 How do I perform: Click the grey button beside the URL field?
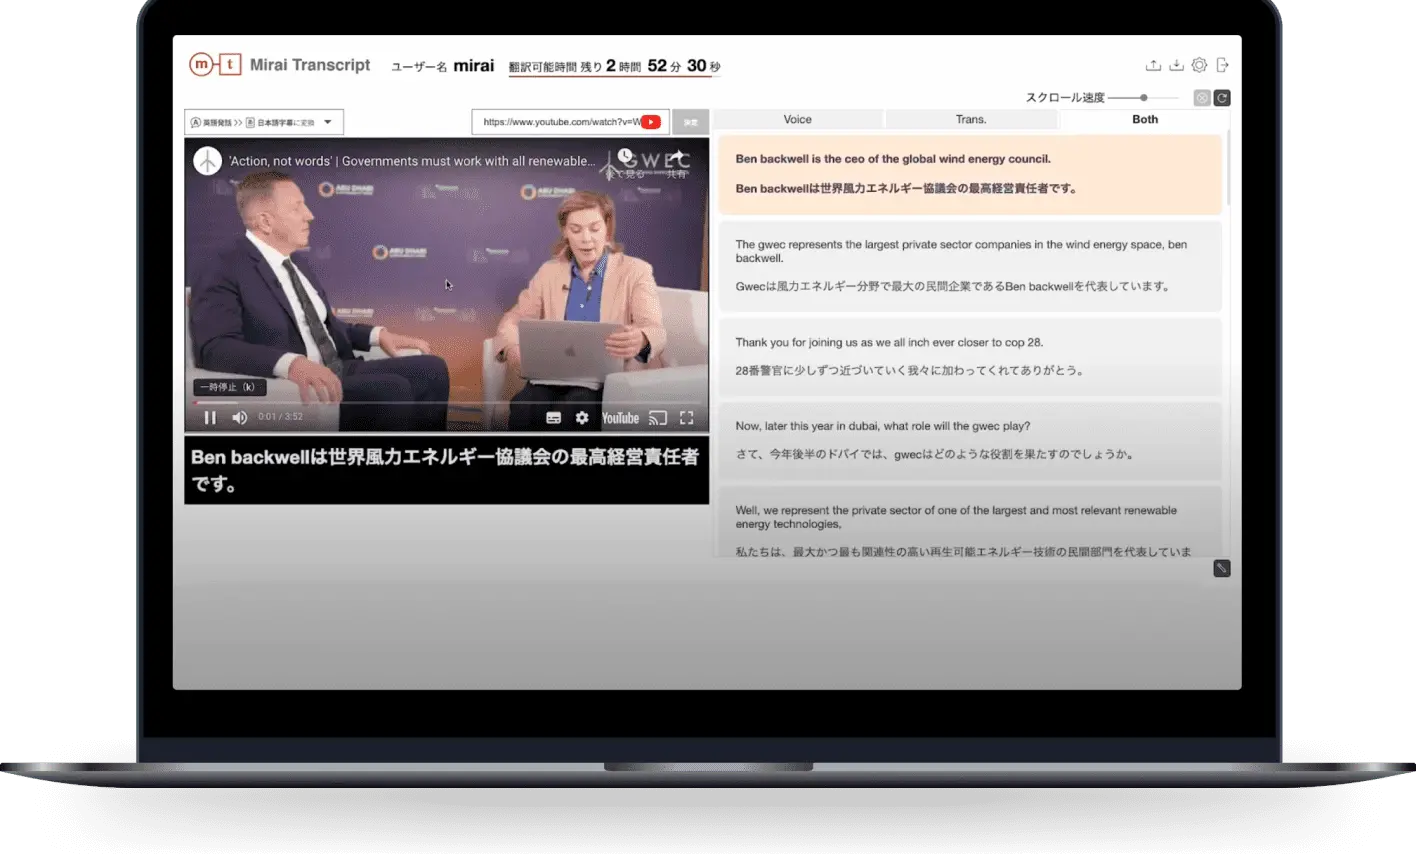pos(690,122)
